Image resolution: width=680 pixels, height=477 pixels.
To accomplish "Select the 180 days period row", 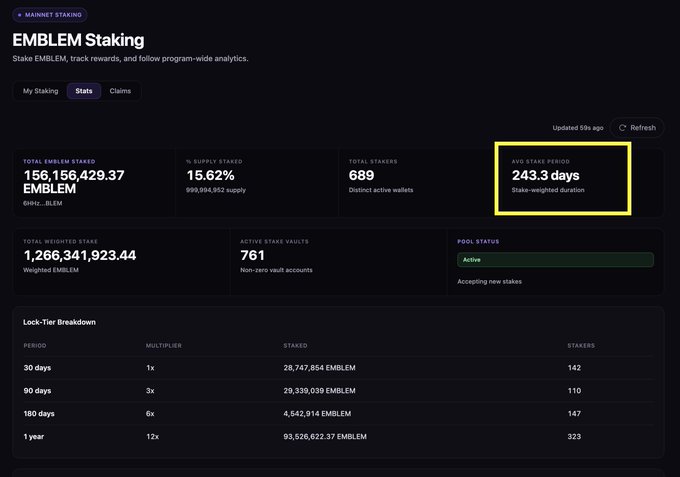I will pyautogui.click(x=338, y=414).
